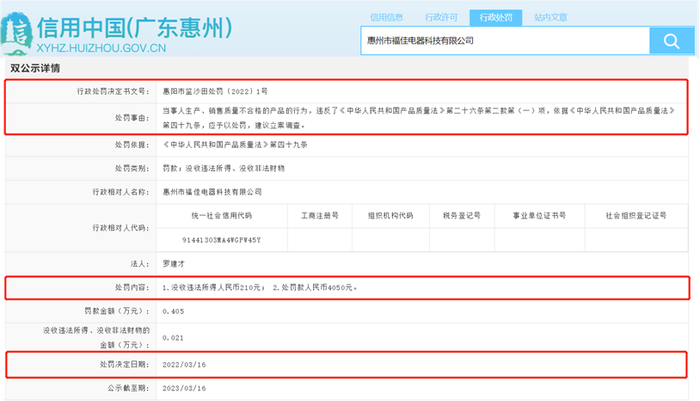
Task: Click the publicity deadline 2023/03/16
Action: point(184,388)
